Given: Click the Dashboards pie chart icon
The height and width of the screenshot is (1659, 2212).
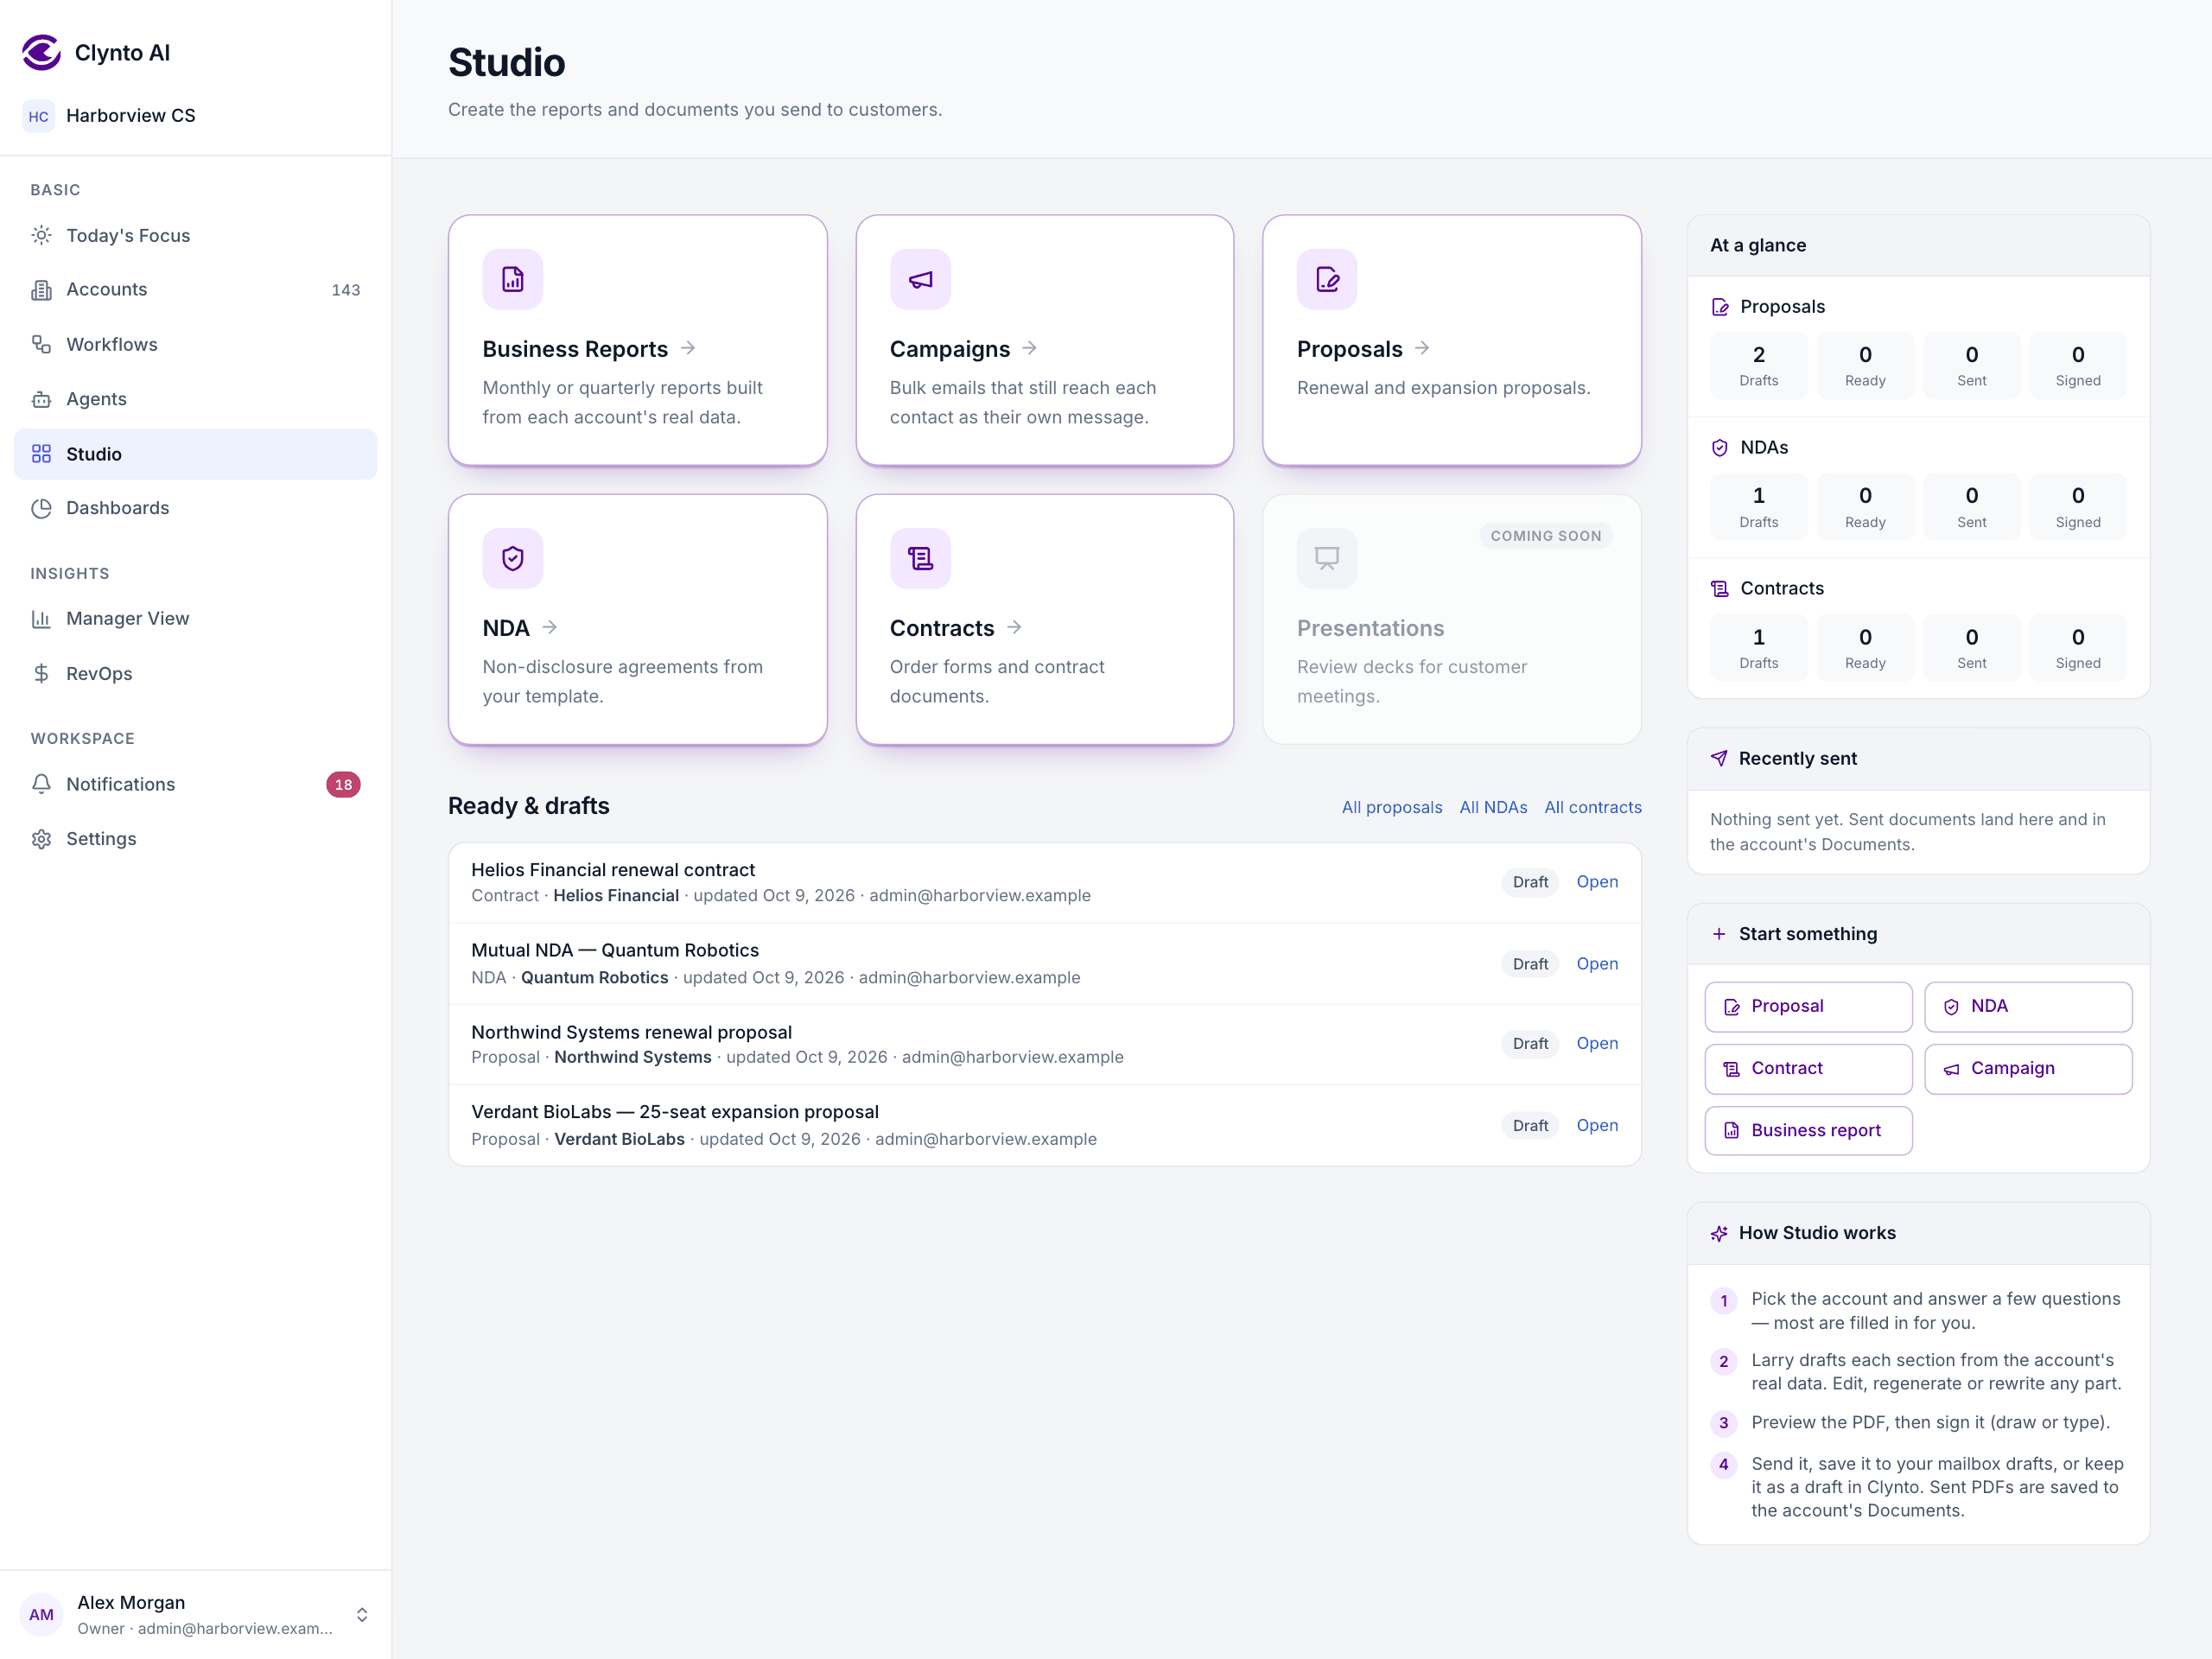Looking at the screenshot, I should 41,508.
